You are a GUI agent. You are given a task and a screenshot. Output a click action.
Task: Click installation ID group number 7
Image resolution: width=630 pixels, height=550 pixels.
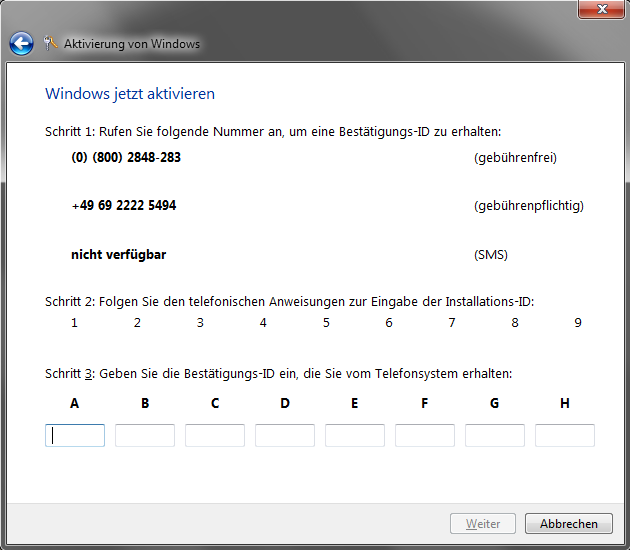[452, 323]
